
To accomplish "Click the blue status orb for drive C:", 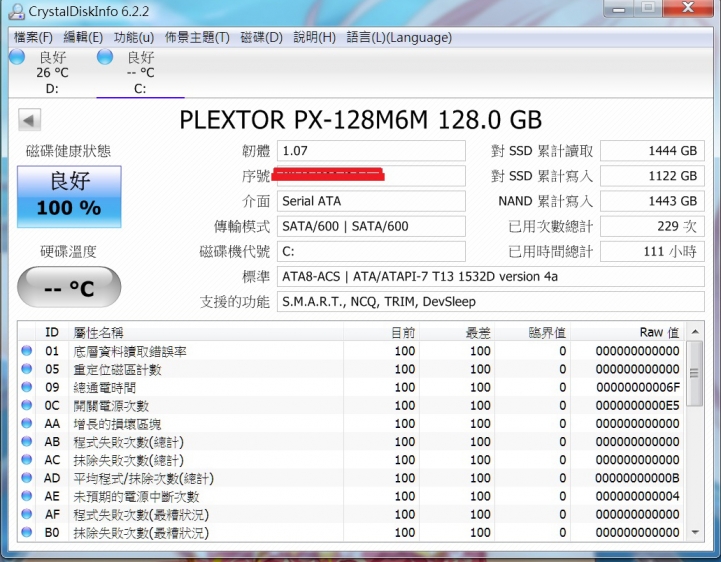I will pyautogui.click(x=105, y=57).
